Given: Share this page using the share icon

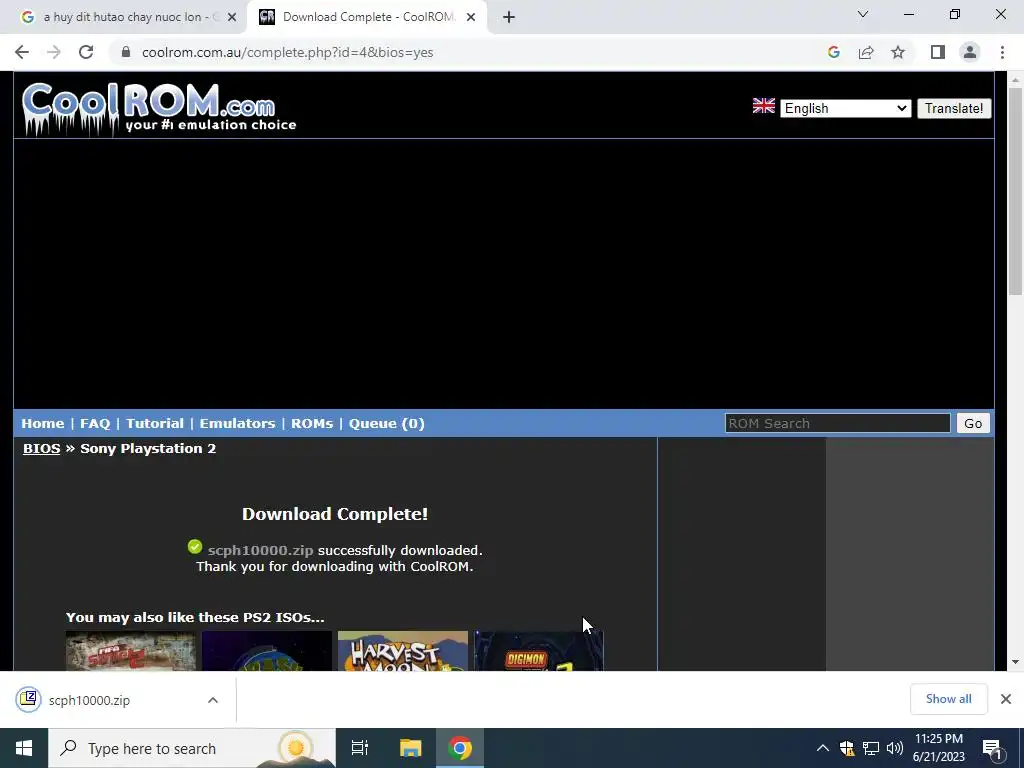Looking at the screenshot, I should point(866,52).
